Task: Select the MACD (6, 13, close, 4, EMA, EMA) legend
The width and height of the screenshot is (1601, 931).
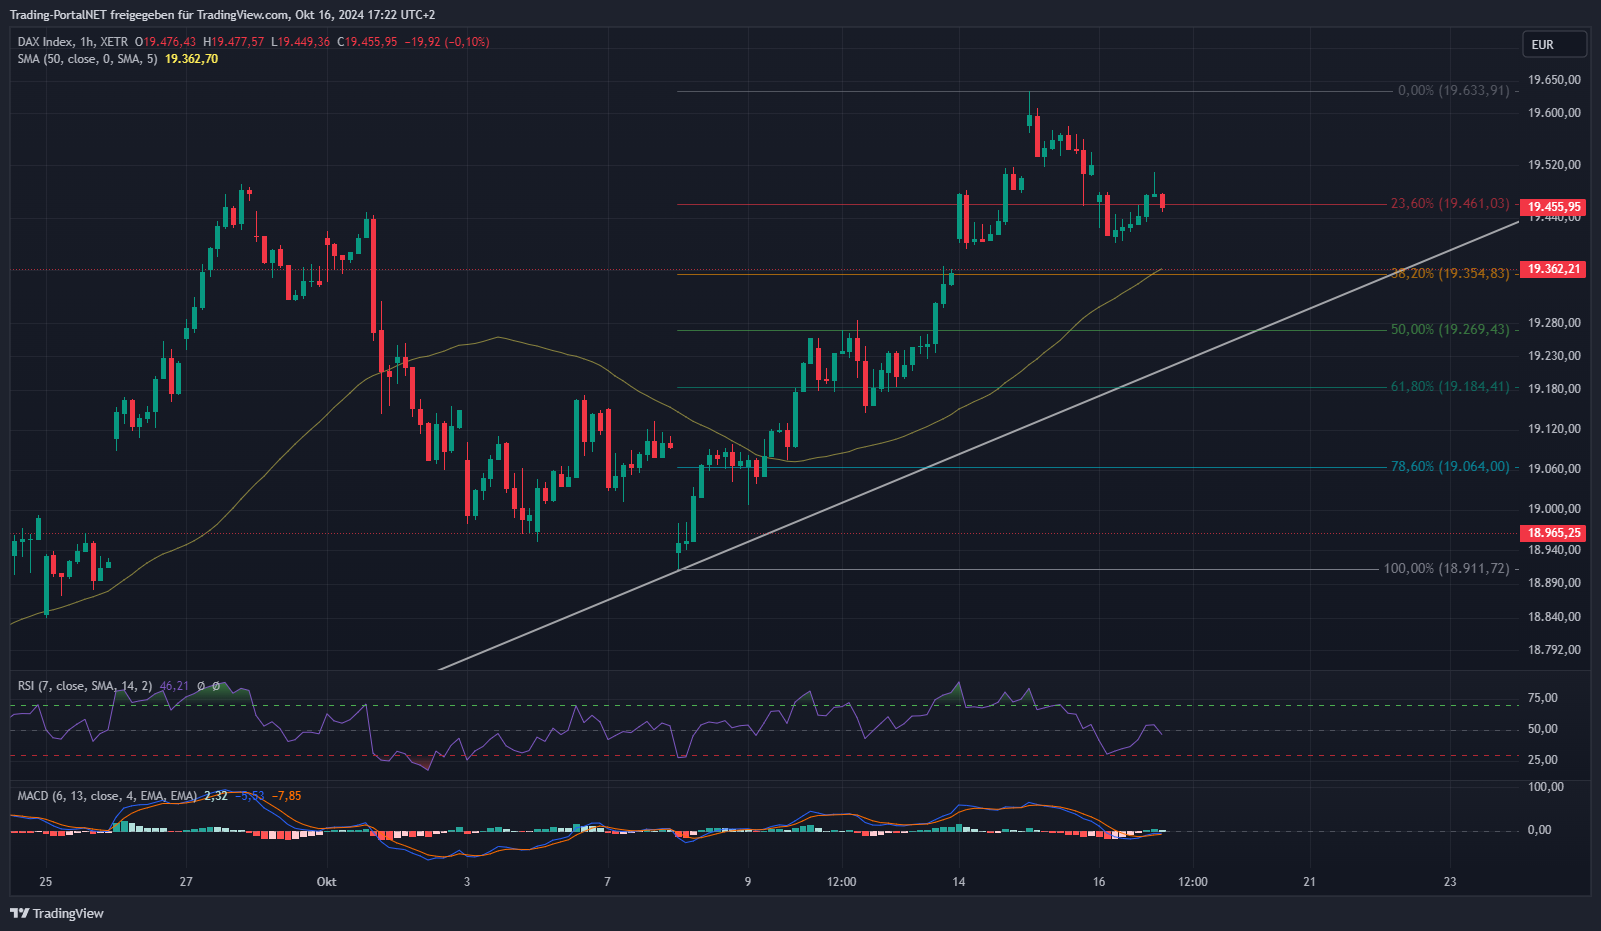Action: coord(107,796)
